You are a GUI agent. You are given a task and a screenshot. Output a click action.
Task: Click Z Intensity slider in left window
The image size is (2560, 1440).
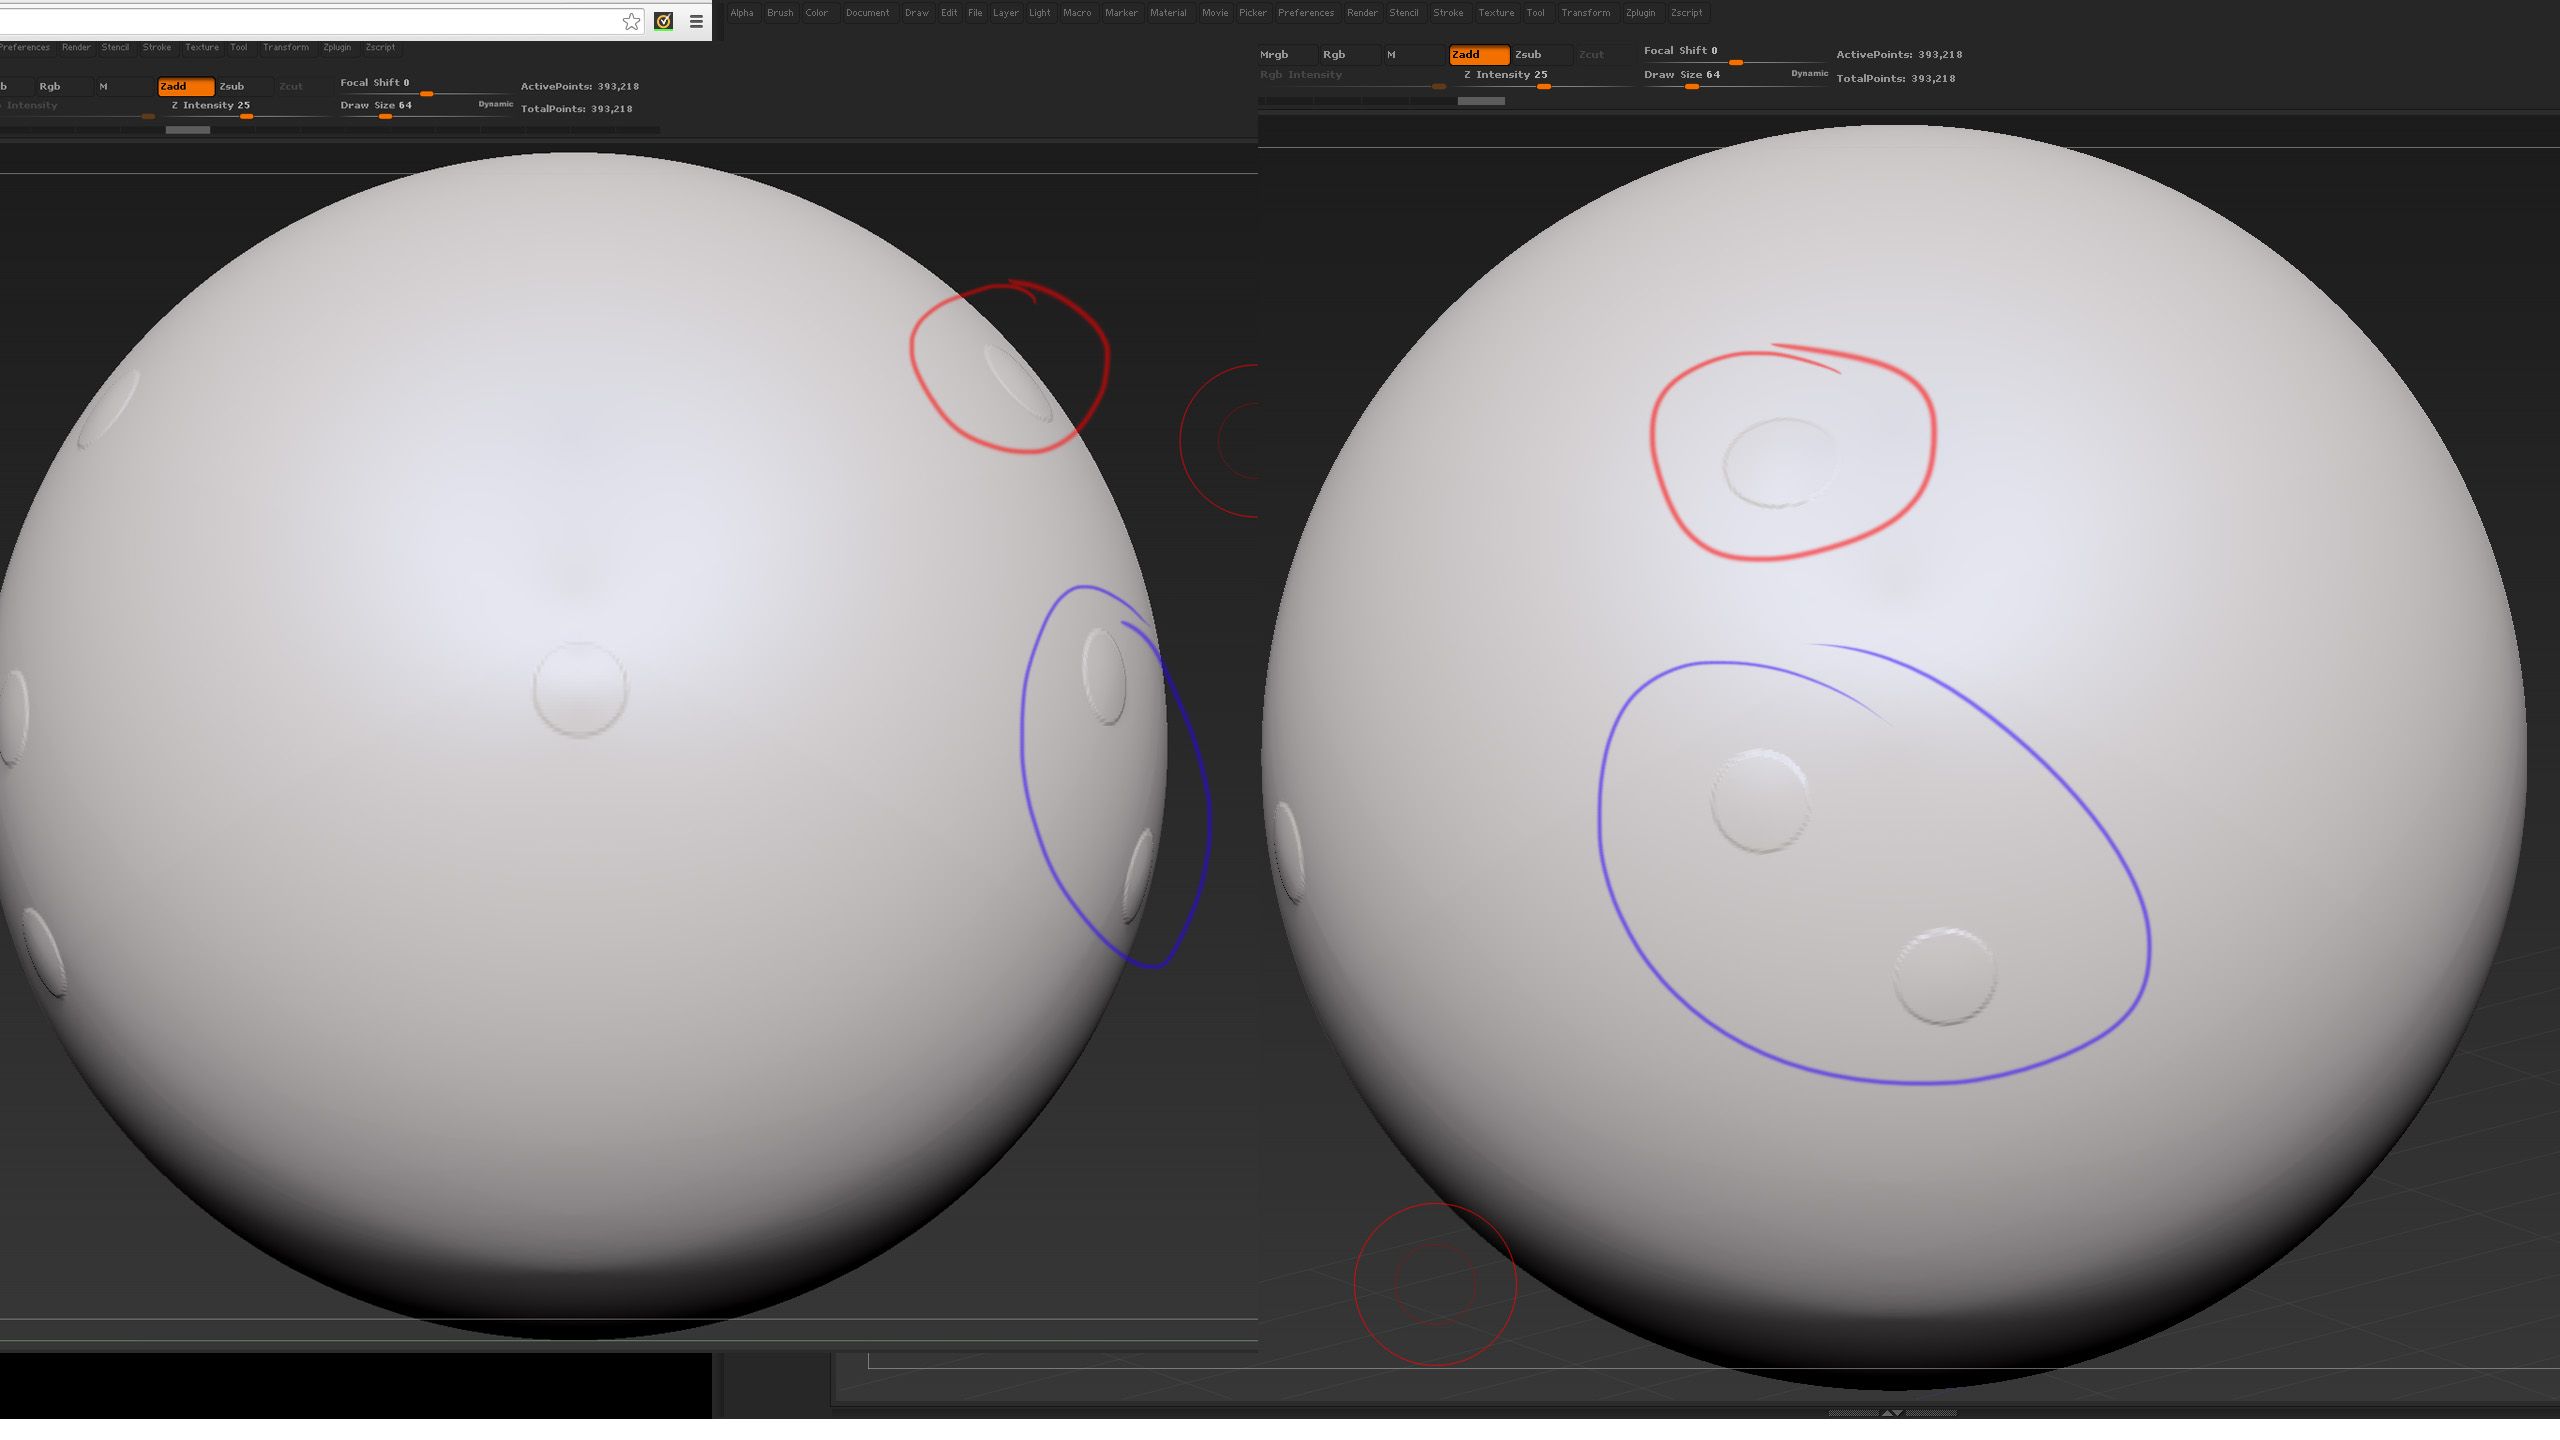click(247, 108)
